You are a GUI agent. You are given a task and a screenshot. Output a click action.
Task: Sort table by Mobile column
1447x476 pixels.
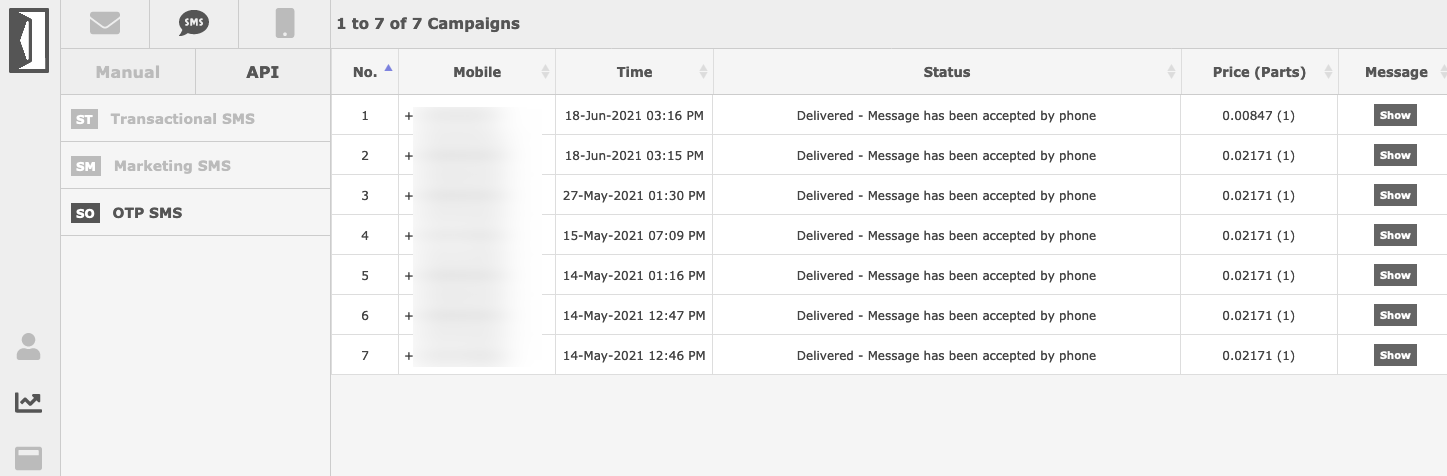tap(477, 72)
